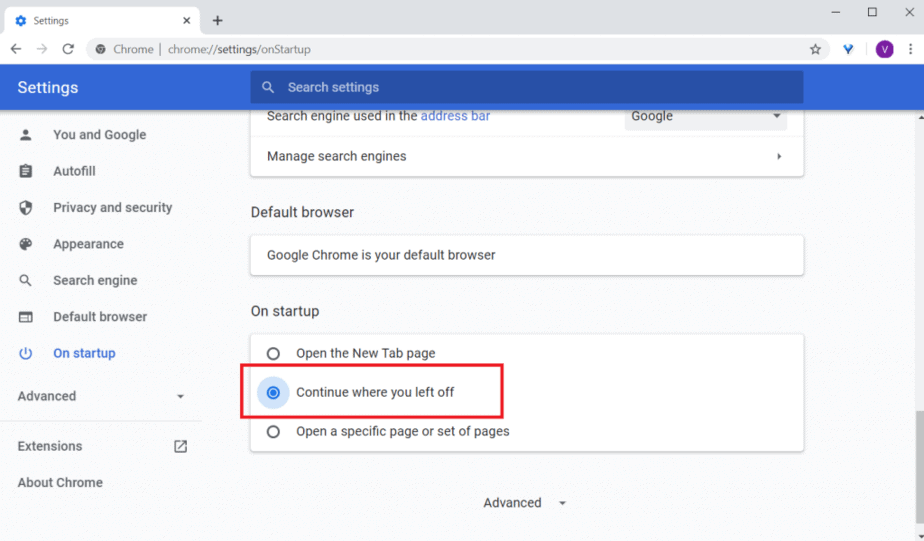Image resolution: width=924 pixels, height=541 pixels.
Task: Close the Settings tab
Action: pyautogui.click(x=187, y=21)
